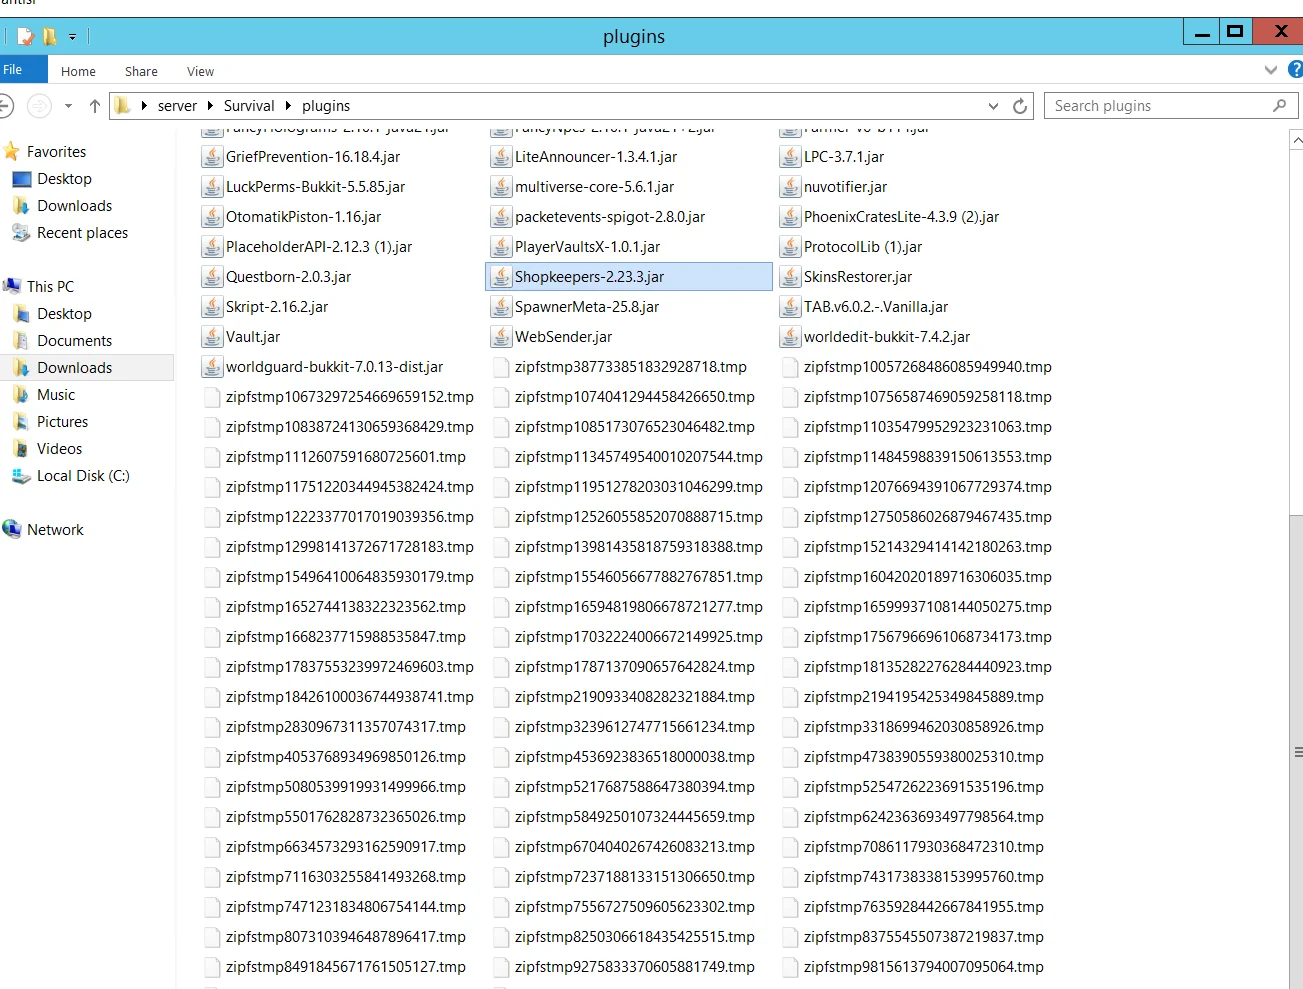Select This PC in navigation pane

50,287
